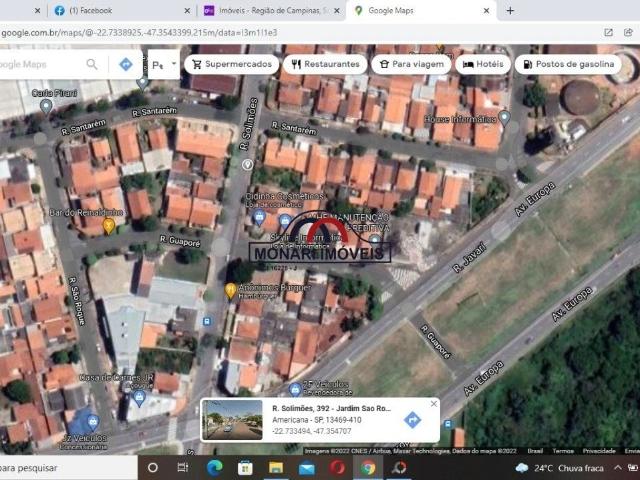Click the Anônimos Burguer restaurant pin
640x480 pixels.
coord(231,291)
